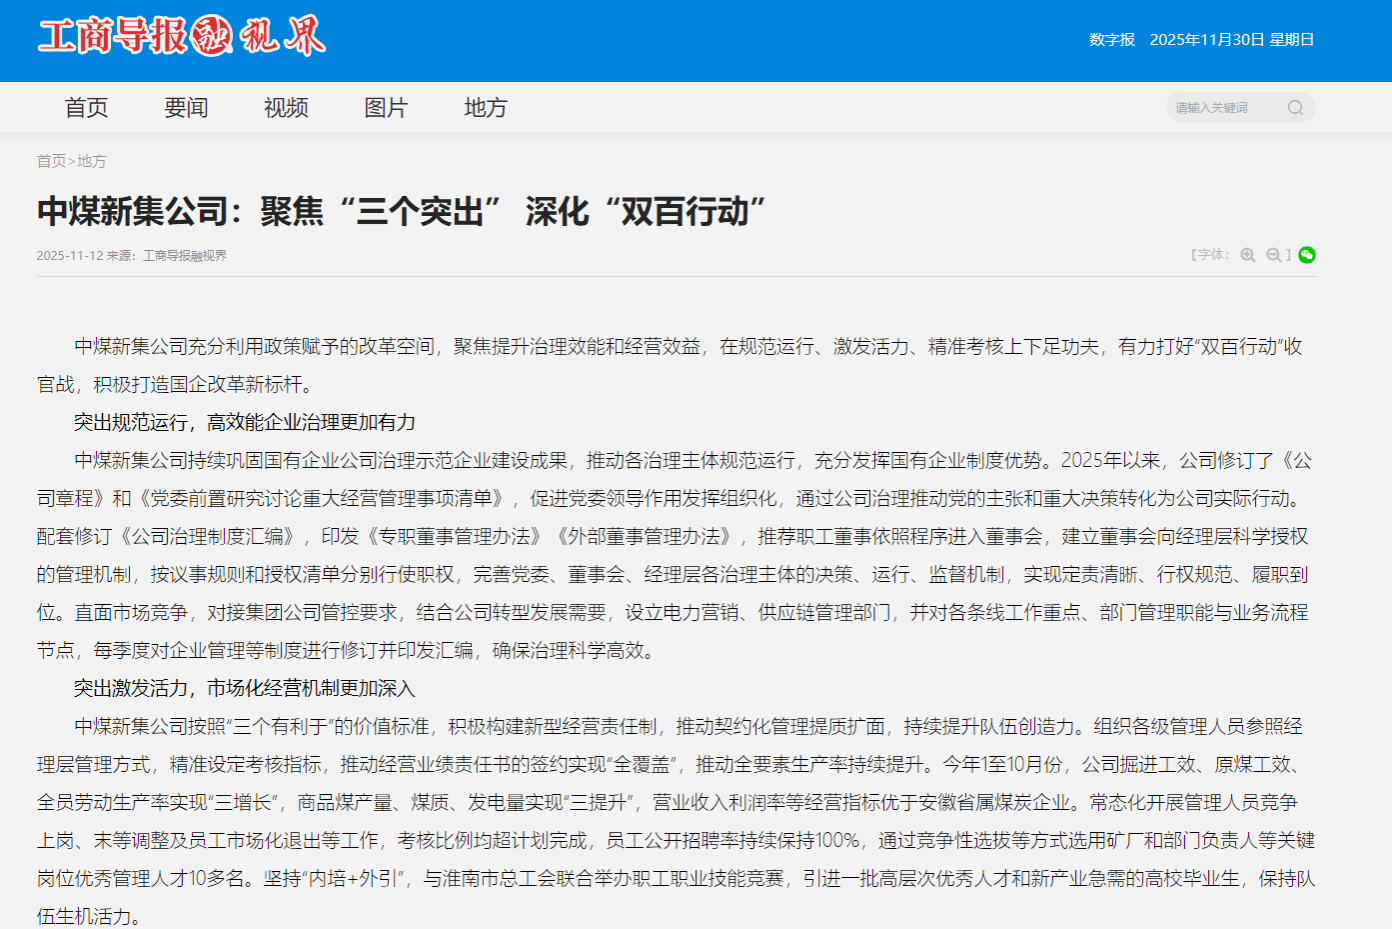Click the article headline 中煤新集公司
1392x929 pixels.
(401, 212)
